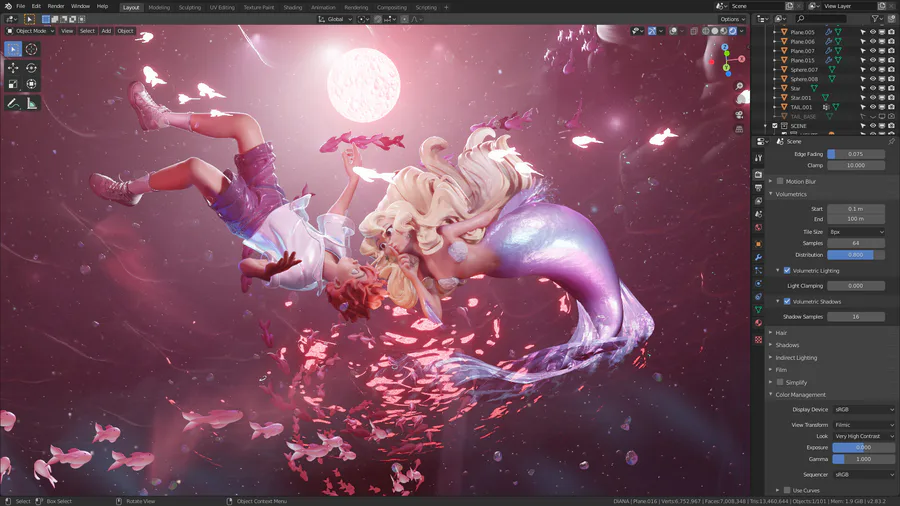The width and height of the screenshot is (900, 506).
Task: Switch to the Compositing workspace tab
Action: 391,7
